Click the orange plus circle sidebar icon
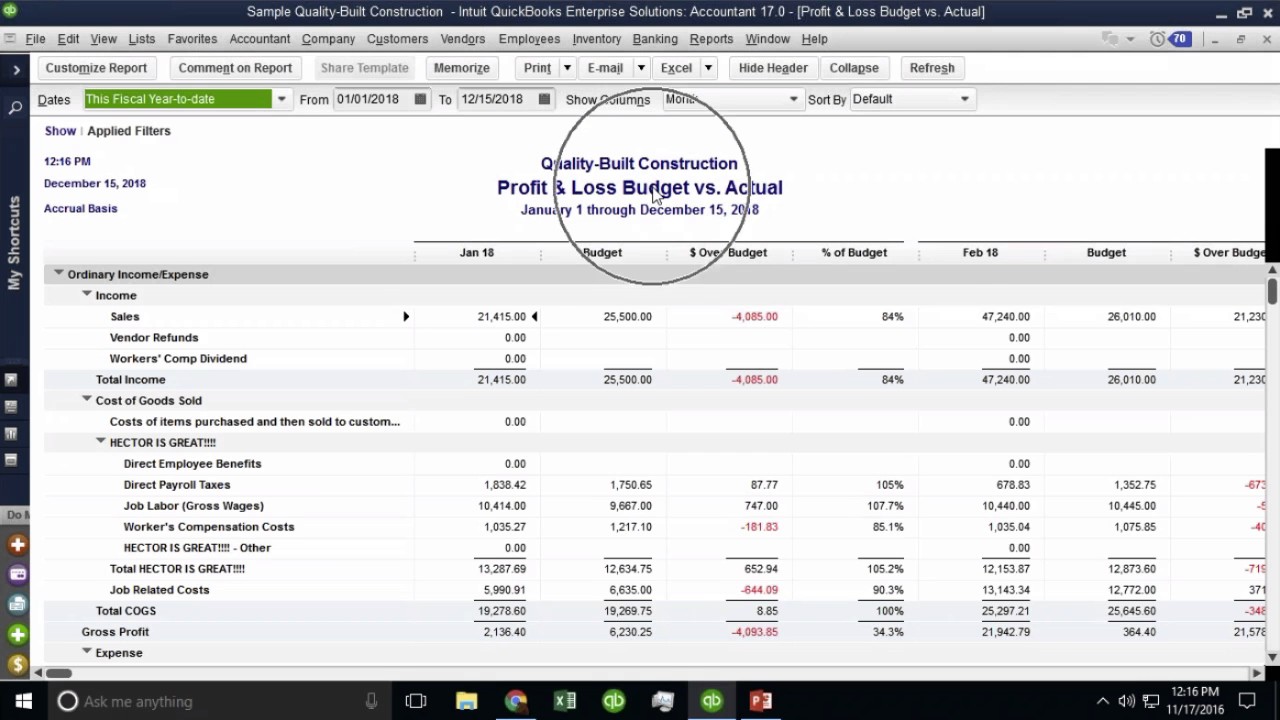1280x720 pixels. pos(17,545)
